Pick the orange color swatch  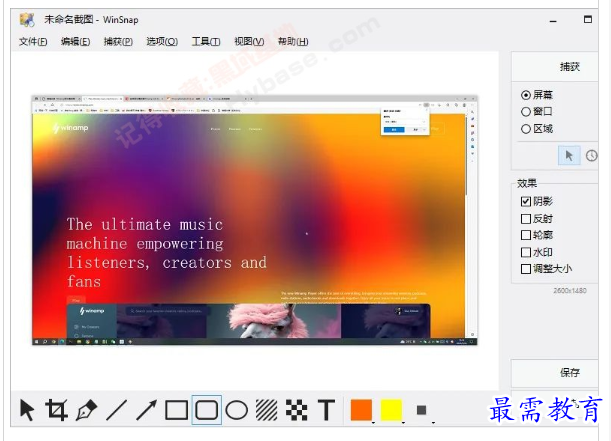pos(361,410)
